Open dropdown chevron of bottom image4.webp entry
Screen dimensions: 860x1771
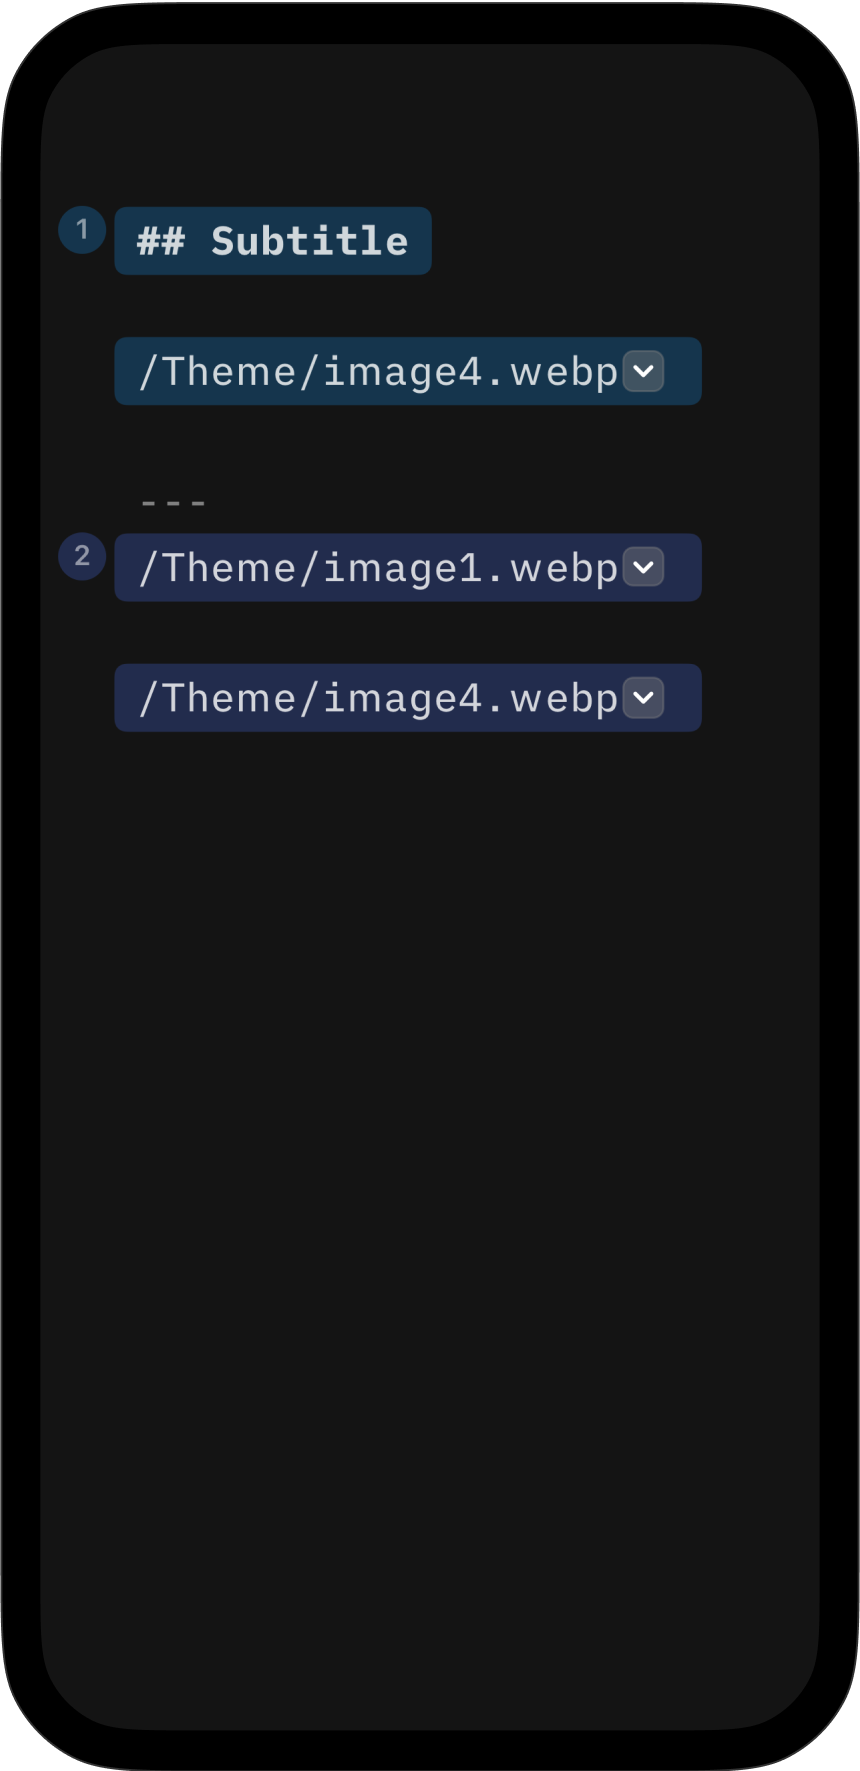tap(643, 697)
